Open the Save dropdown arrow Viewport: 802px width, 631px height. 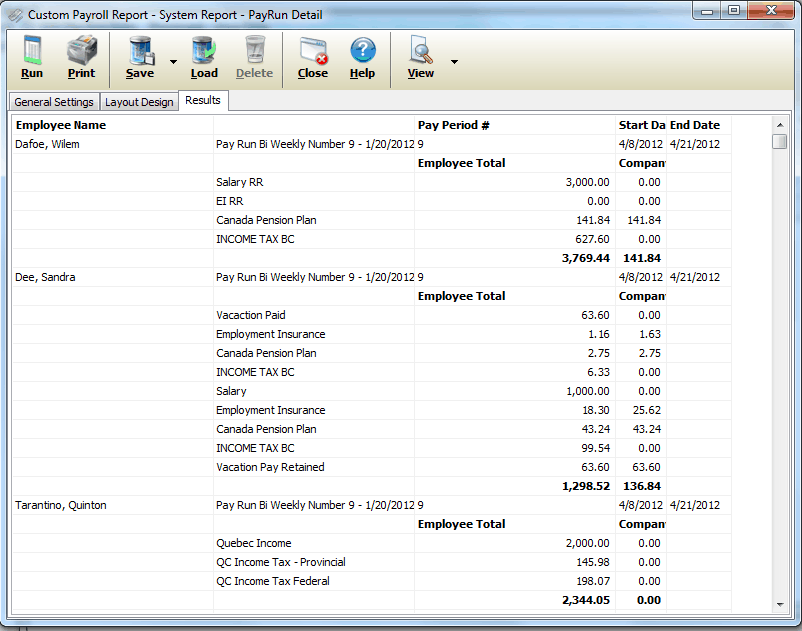tap(172, 62)
